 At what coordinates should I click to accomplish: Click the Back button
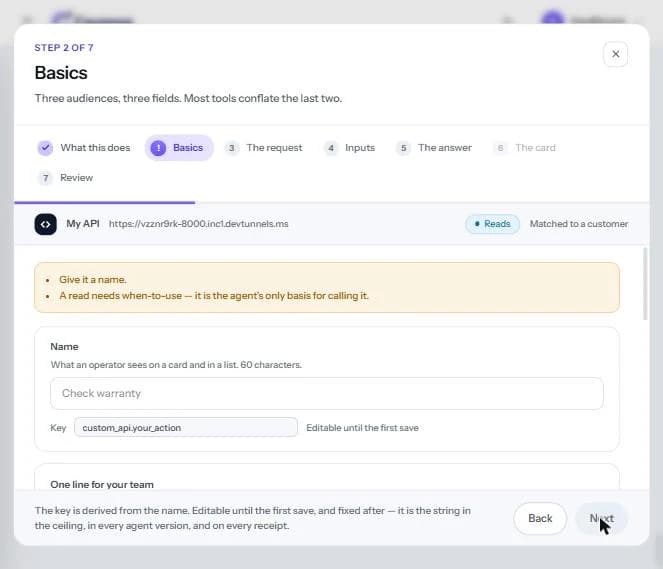(540, 518)
